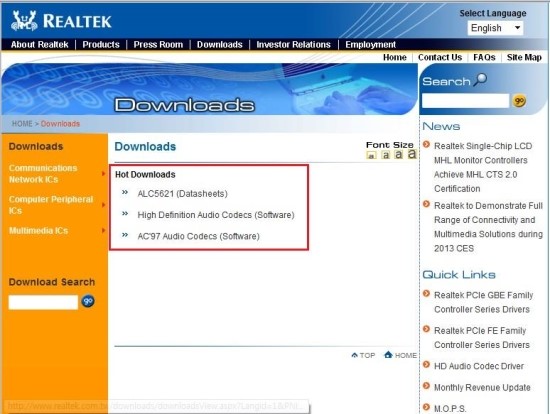The width and height of the screenshot is (550, 414).
Task: Click the Home link in the secondary navigation
Action: tap(395, 57)
